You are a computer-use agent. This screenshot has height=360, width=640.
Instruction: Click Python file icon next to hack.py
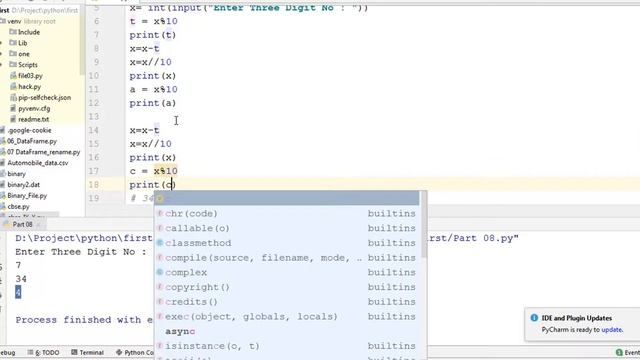coord(13,87)
